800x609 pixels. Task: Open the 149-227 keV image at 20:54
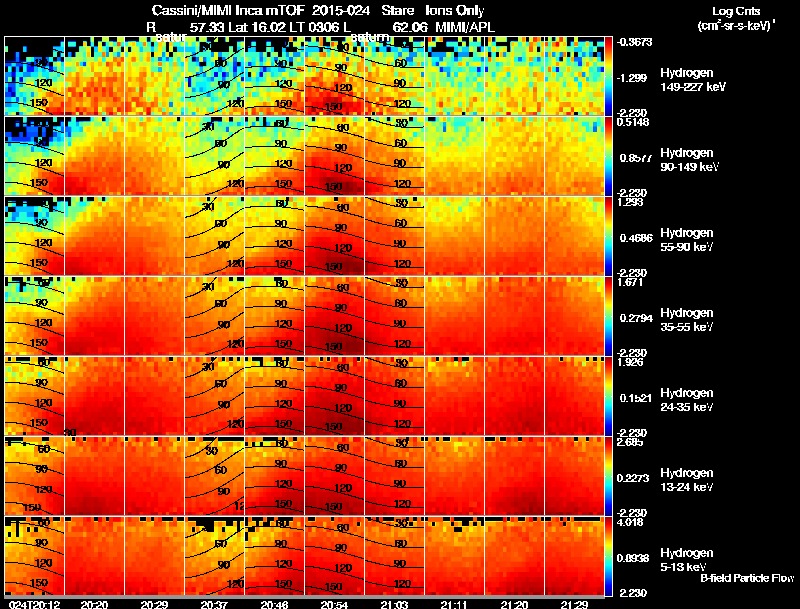click(x=335, y=76)
